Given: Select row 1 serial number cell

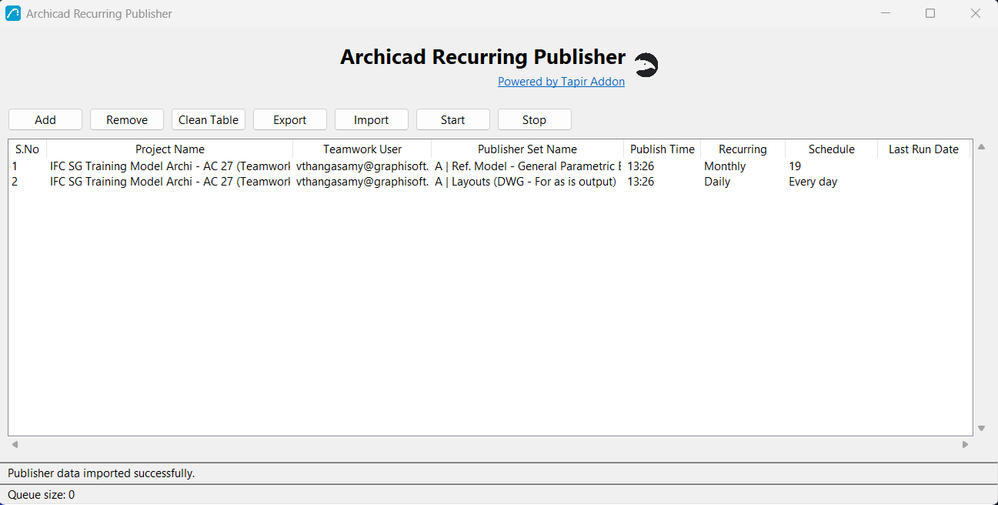Looking at the screenshot, I should click(27, 166).
